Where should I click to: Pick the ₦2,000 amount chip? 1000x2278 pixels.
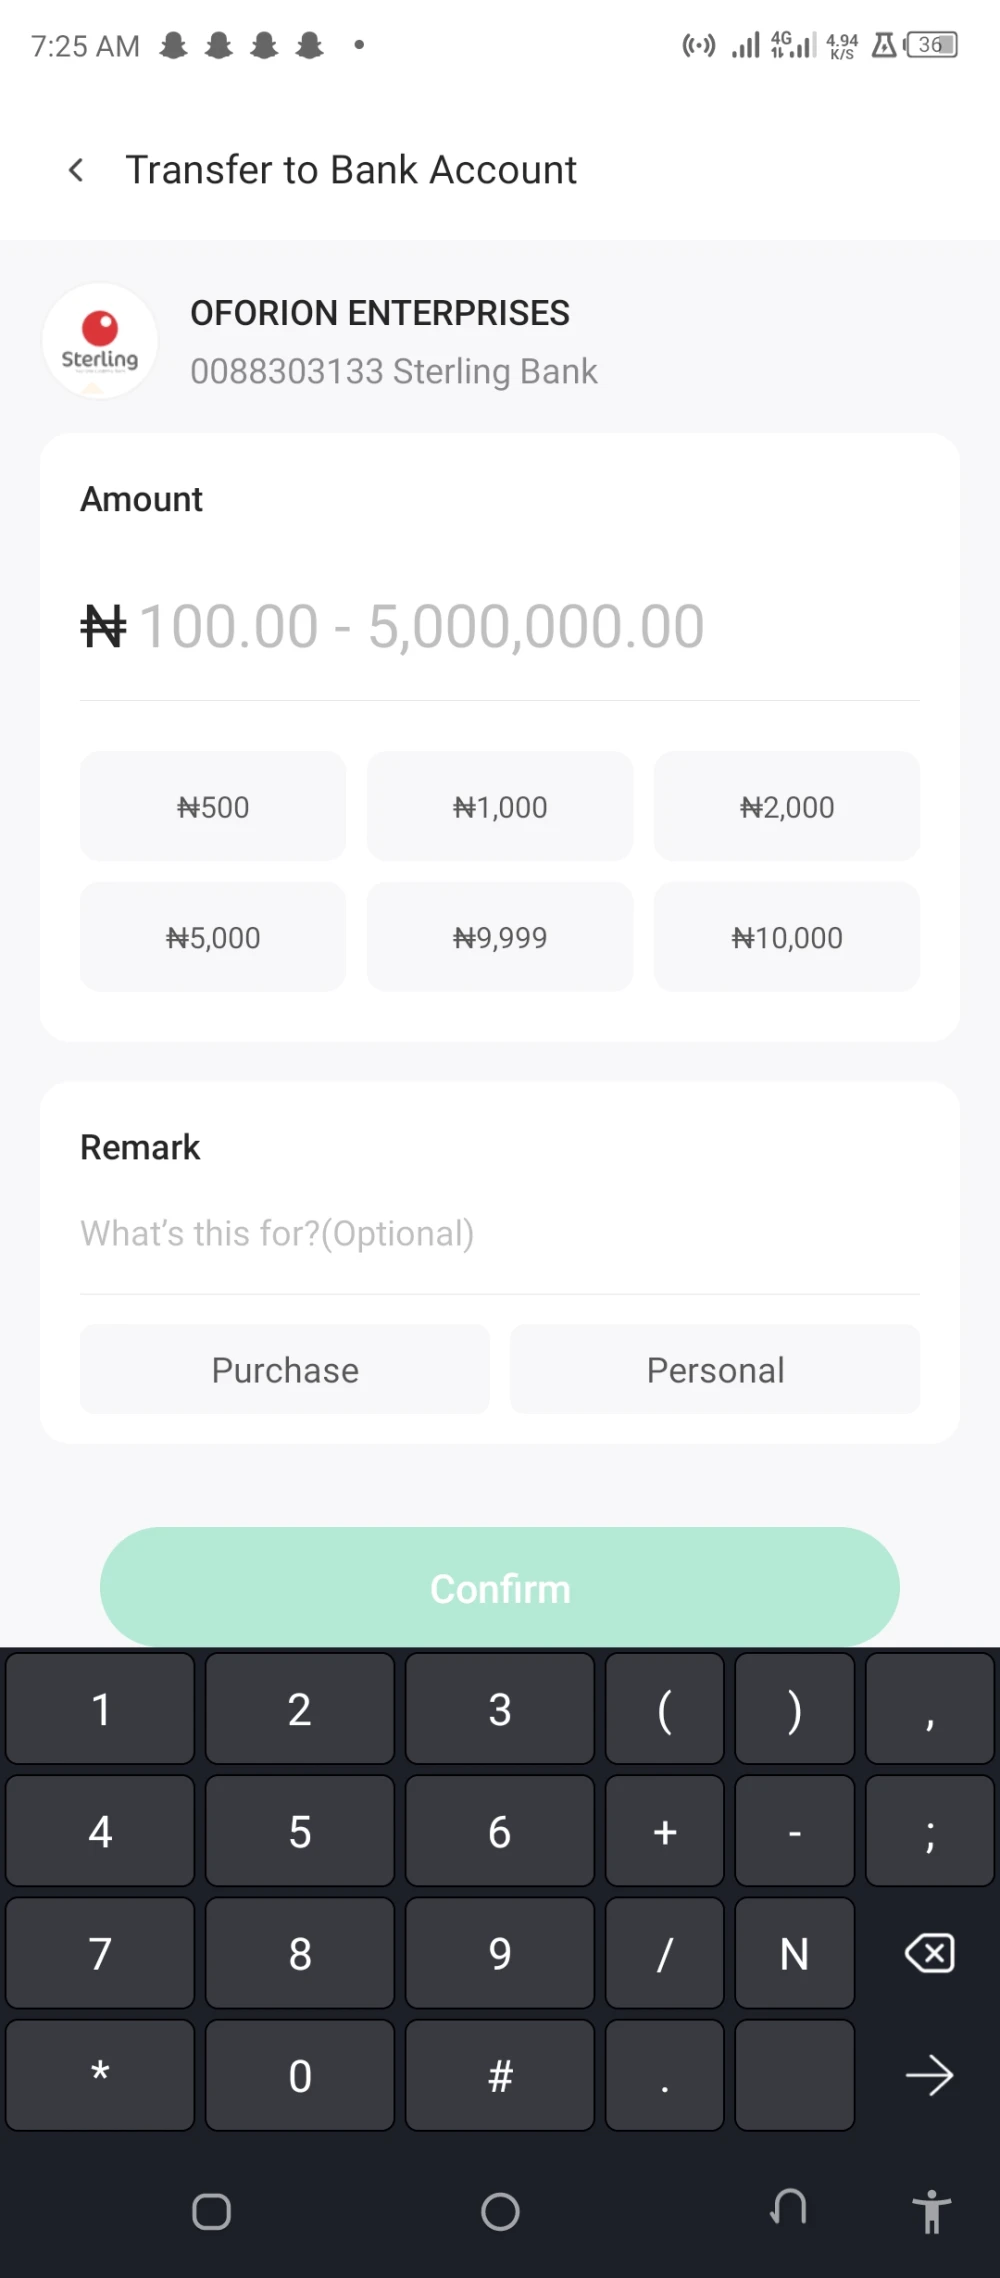[x=787, y=807]
